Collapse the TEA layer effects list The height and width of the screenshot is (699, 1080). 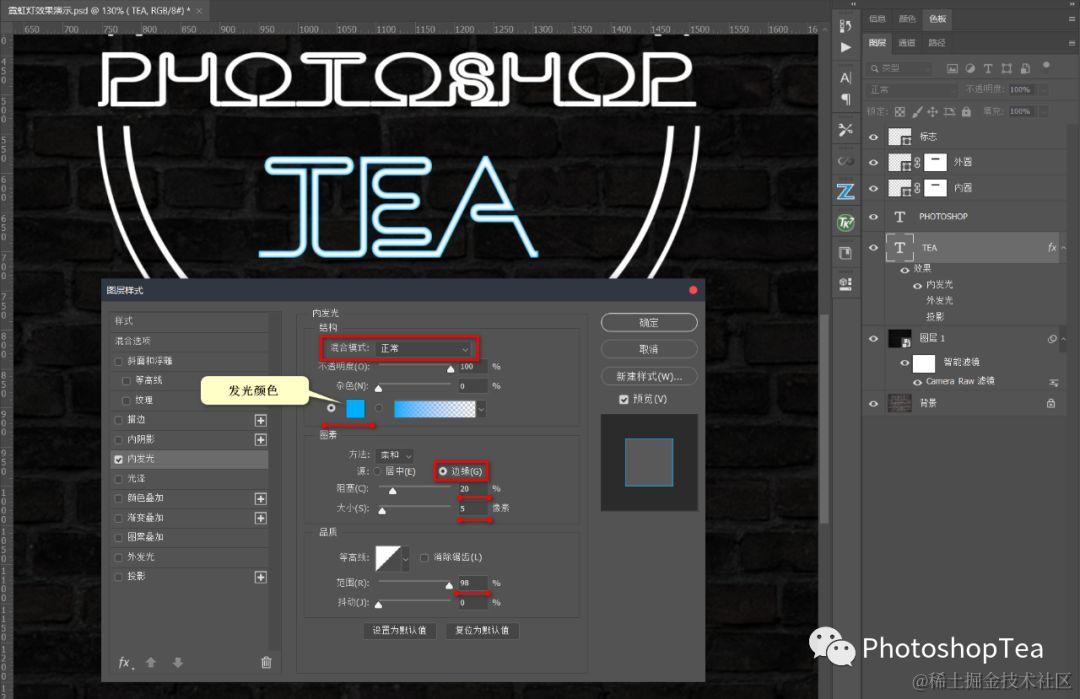pyautogui.click(x=1064, y=248)
